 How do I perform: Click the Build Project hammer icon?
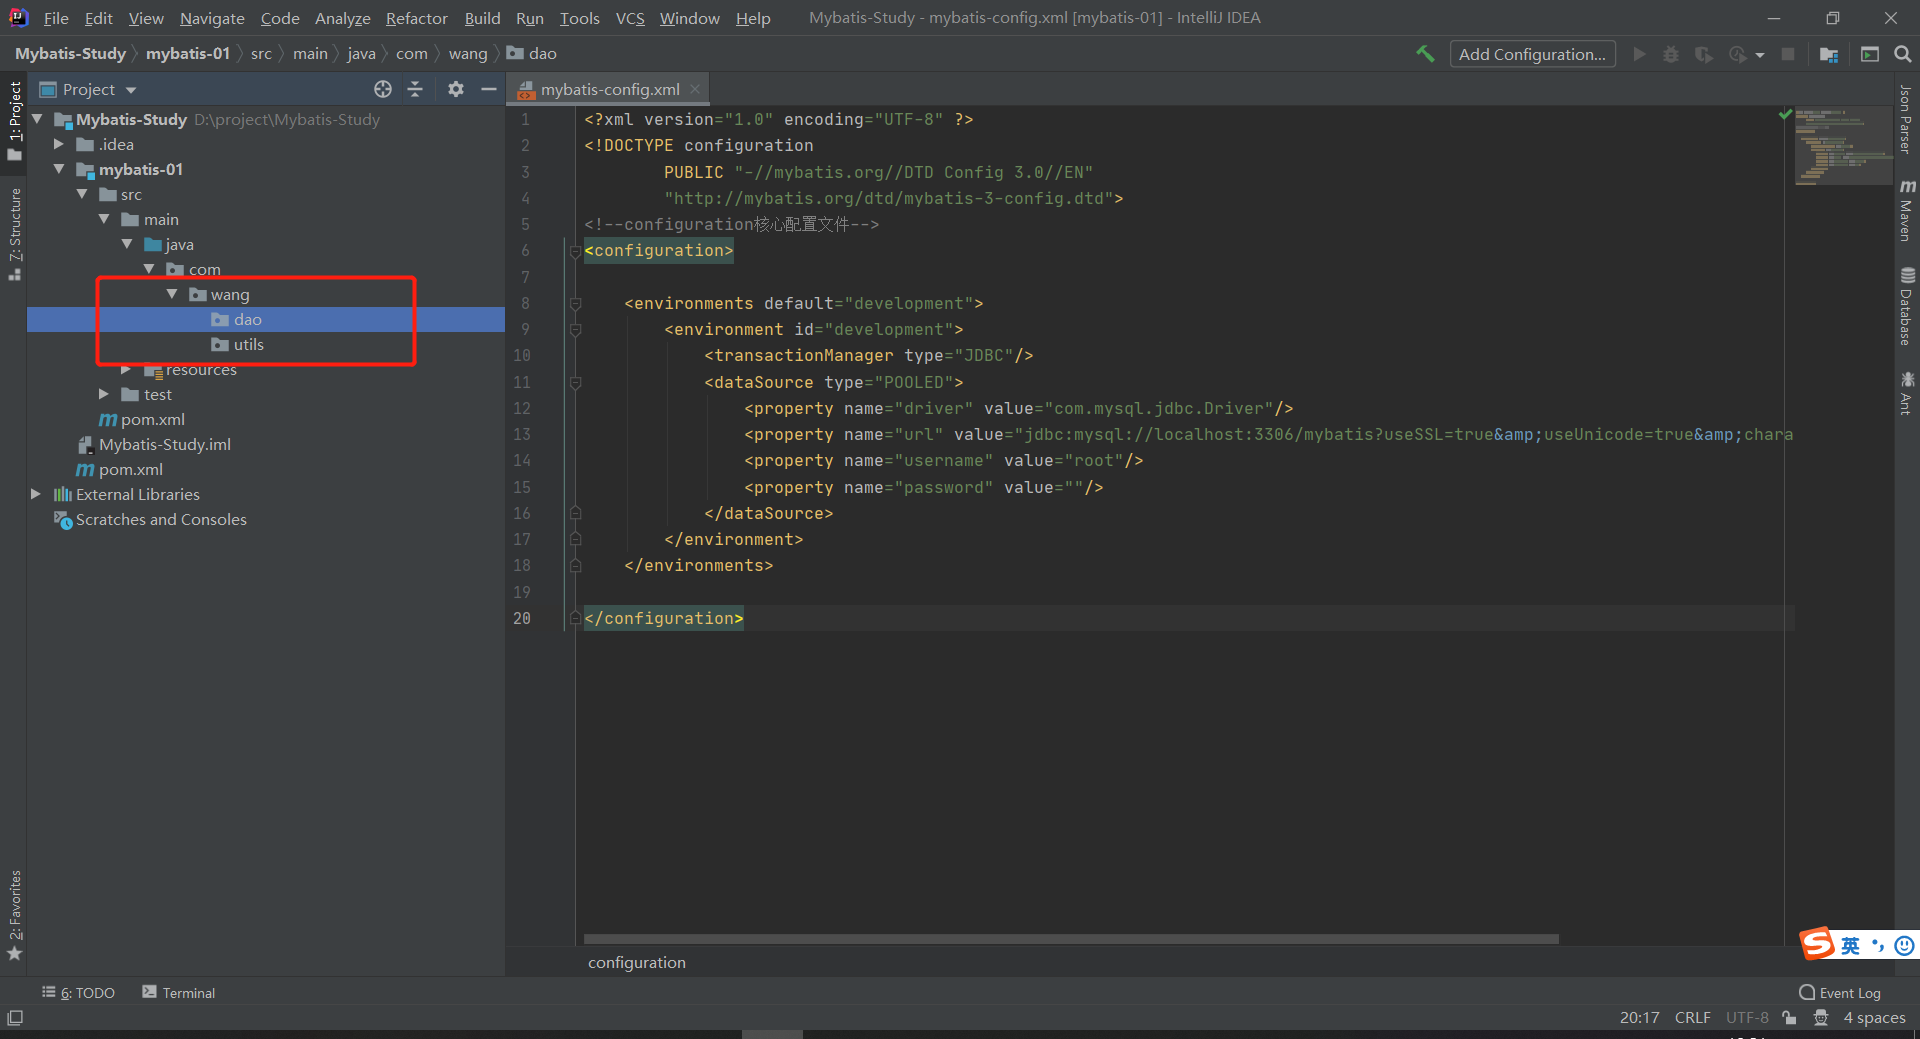coord(1425,54)
